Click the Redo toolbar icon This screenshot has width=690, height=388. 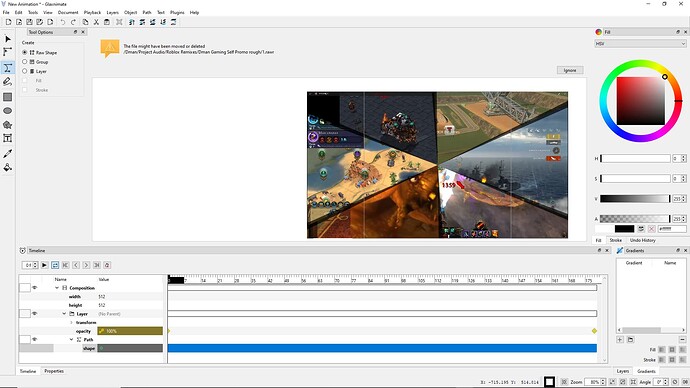point(73,22)
